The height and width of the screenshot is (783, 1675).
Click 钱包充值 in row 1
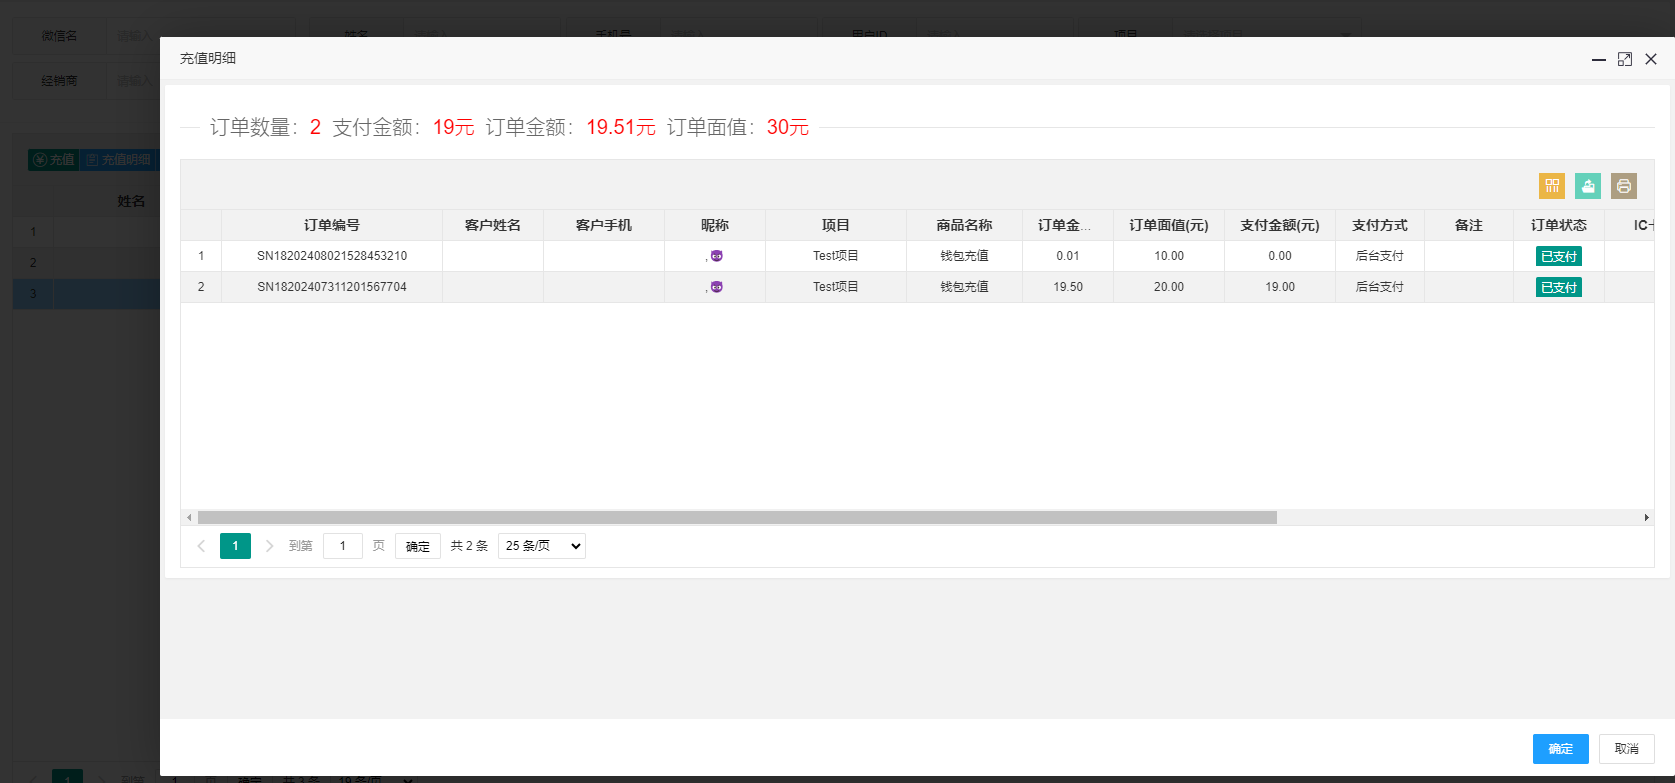pos(964,256)
